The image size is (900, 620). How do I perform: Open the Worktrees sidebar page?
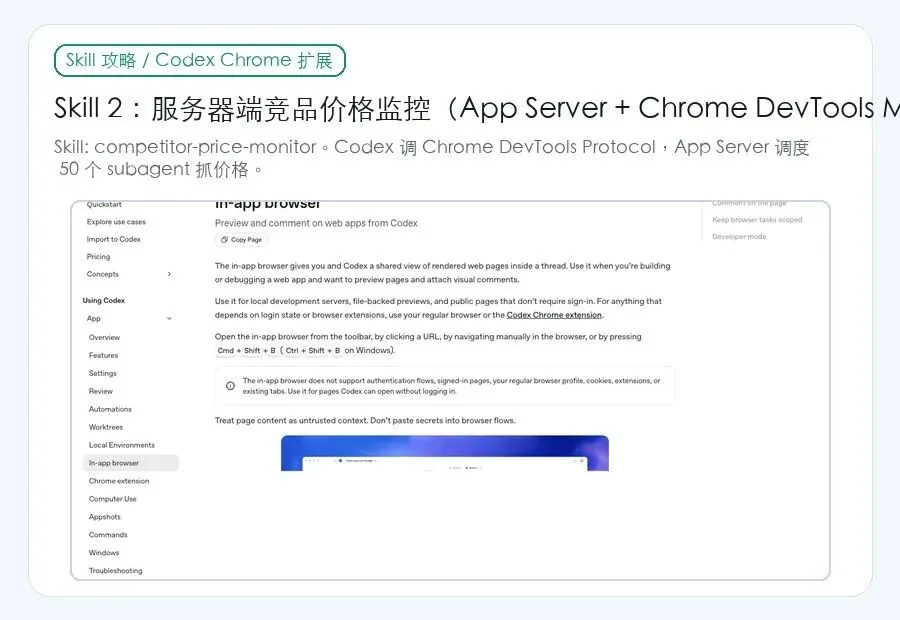(106, 427)
